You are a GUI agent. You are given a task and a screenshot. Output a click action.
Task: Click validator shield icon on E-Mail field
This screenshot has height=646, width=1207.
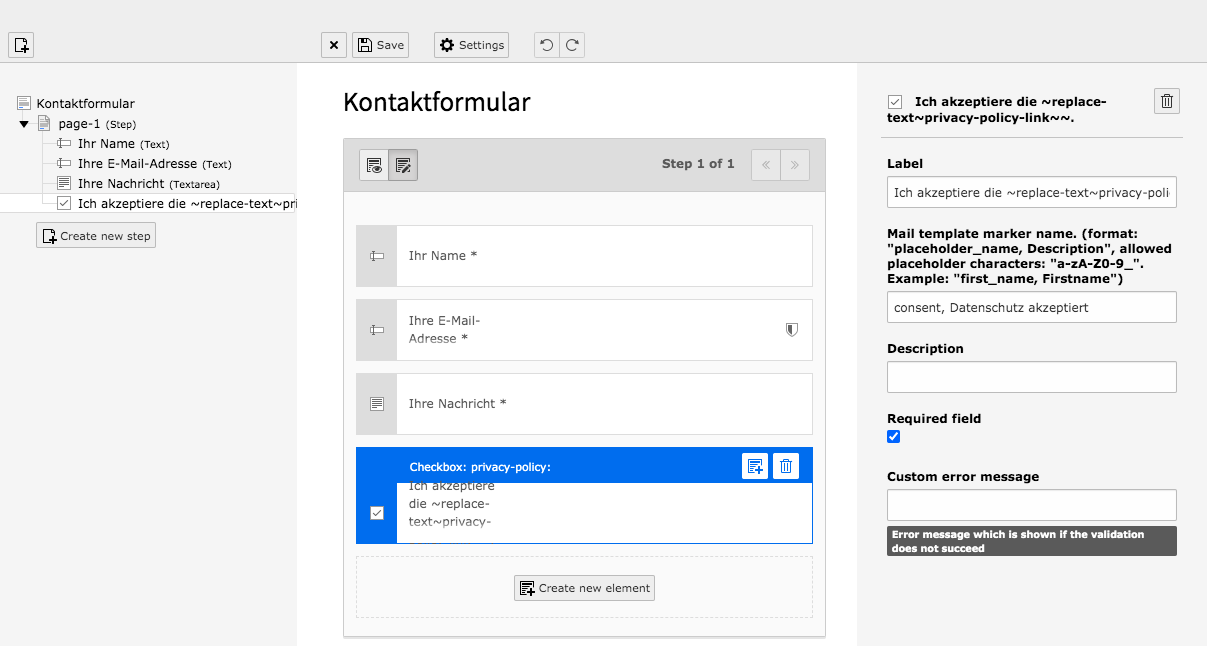pyautogui.click(x=792, y=329)
